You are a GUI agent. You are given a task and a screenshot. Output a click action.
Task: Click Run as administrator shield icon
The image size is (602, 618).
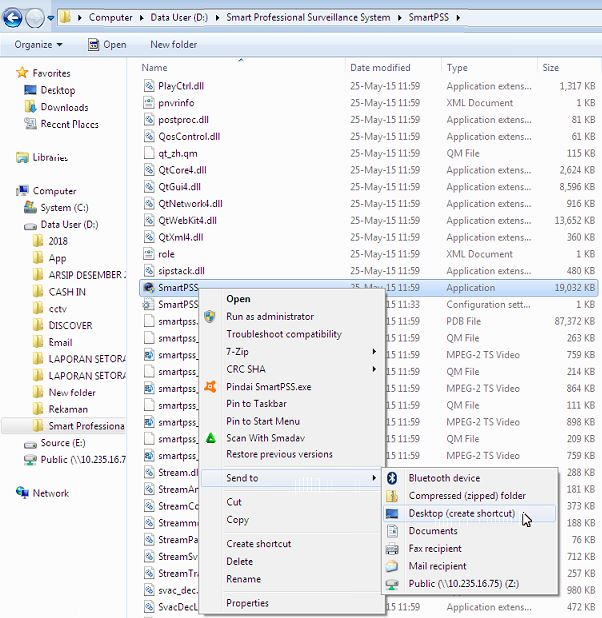[x=210, y=316]
